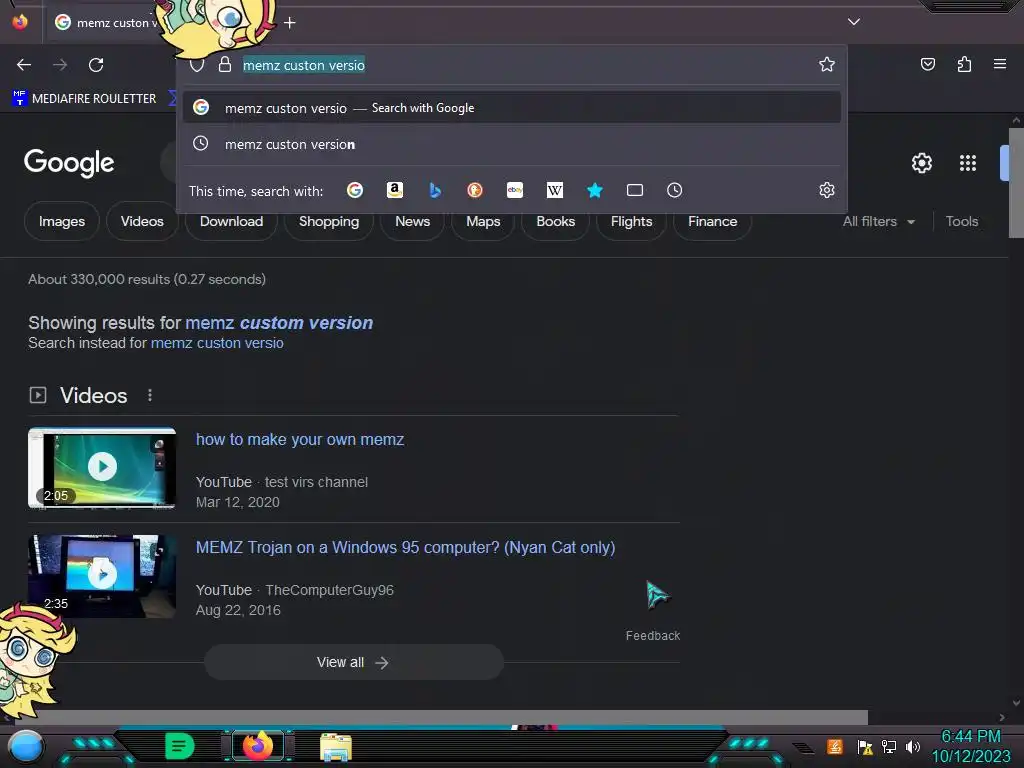Search open tabs with the tab icon
Screen dimensions: 1024x768
635,190
